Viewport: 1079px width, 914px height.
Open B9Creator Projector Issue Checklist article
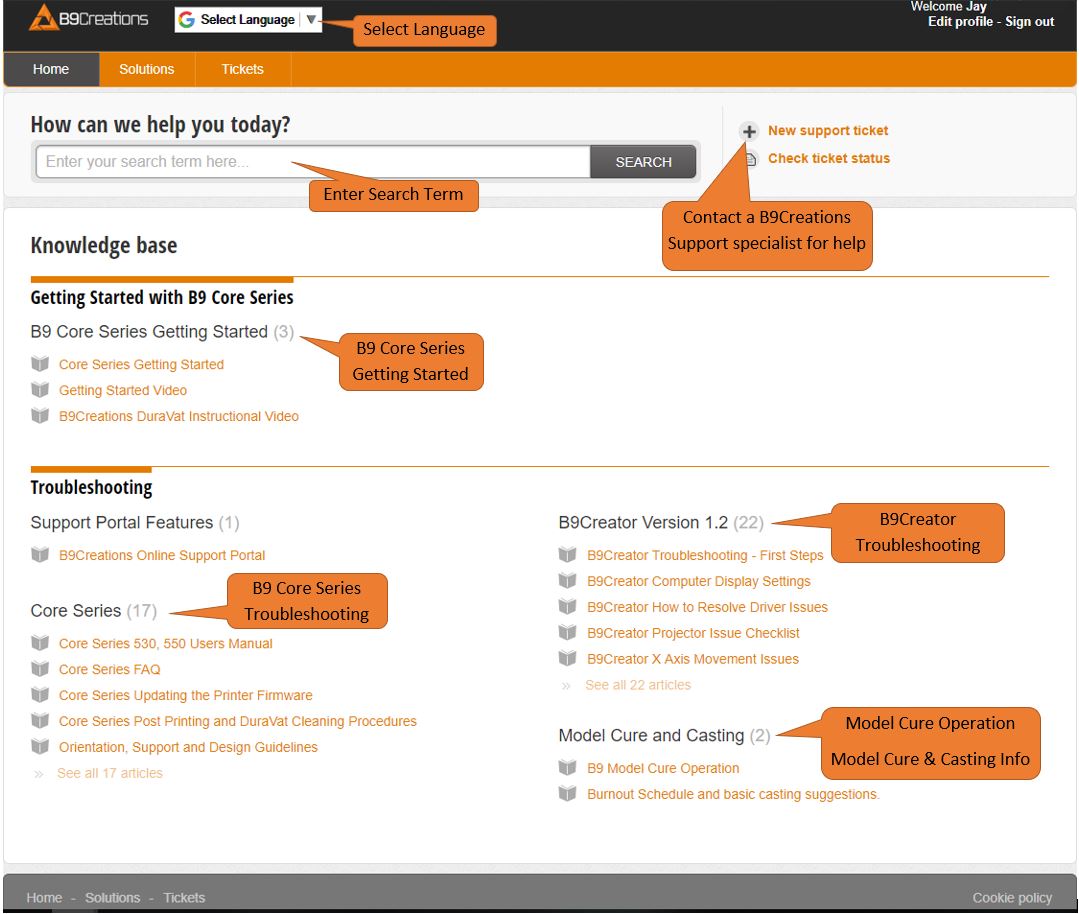click(x=693, y=633)
